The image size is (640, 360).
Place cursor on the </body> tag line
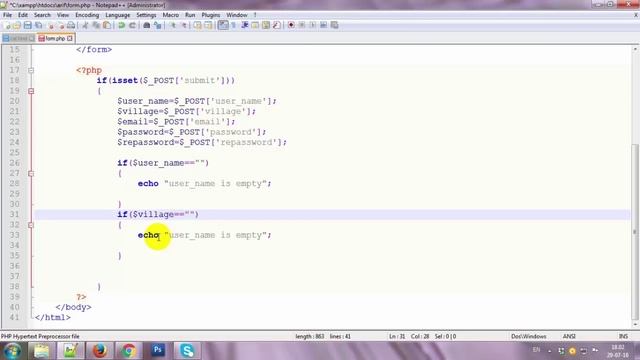tap(73, 307)
